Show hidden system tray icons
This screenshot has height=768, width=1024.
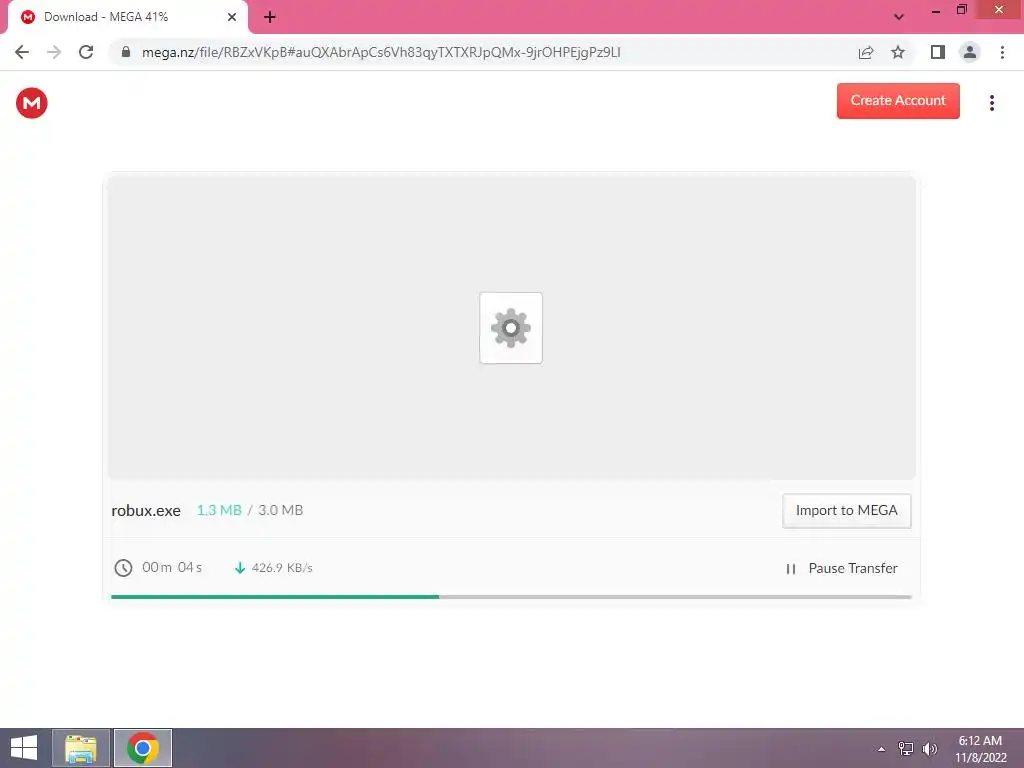tap(882, 749)
